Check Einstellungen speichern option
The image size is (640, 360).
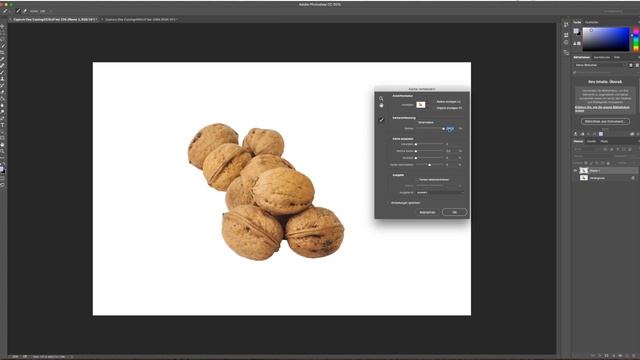tap(403, 203)
